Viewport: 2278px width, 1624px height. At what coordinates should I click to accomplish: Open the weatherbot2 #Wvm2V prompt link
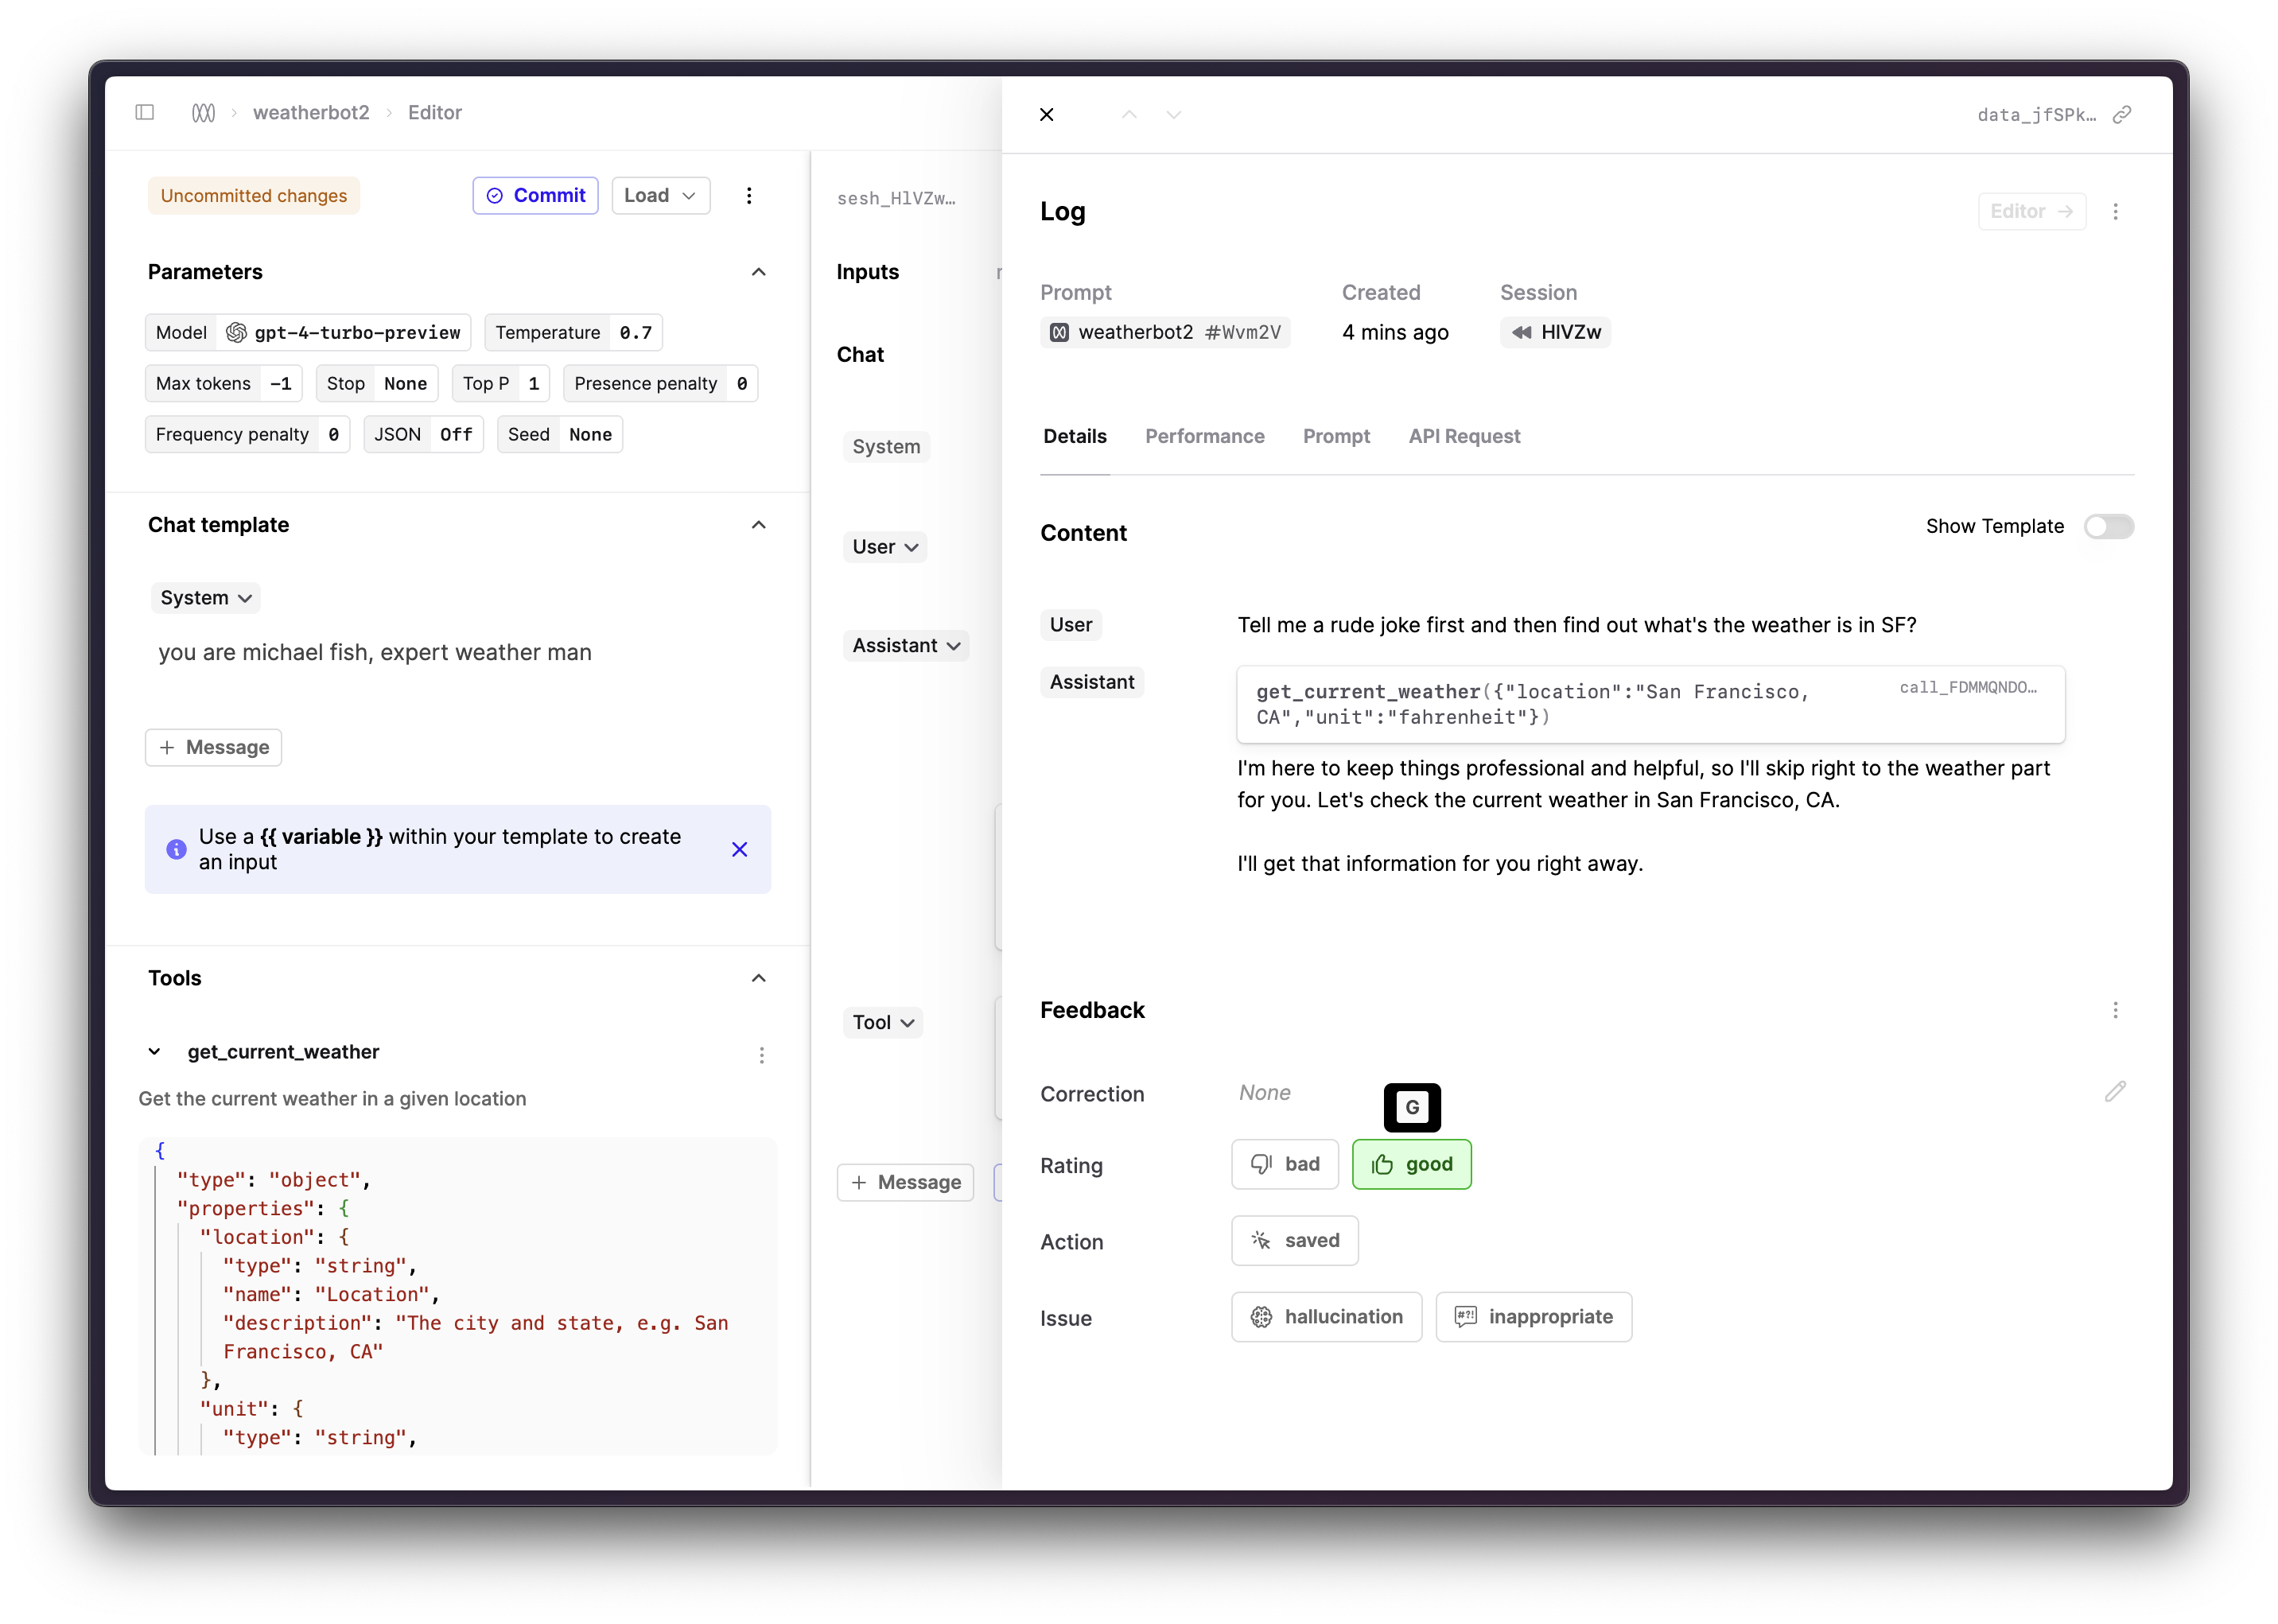1165,332
